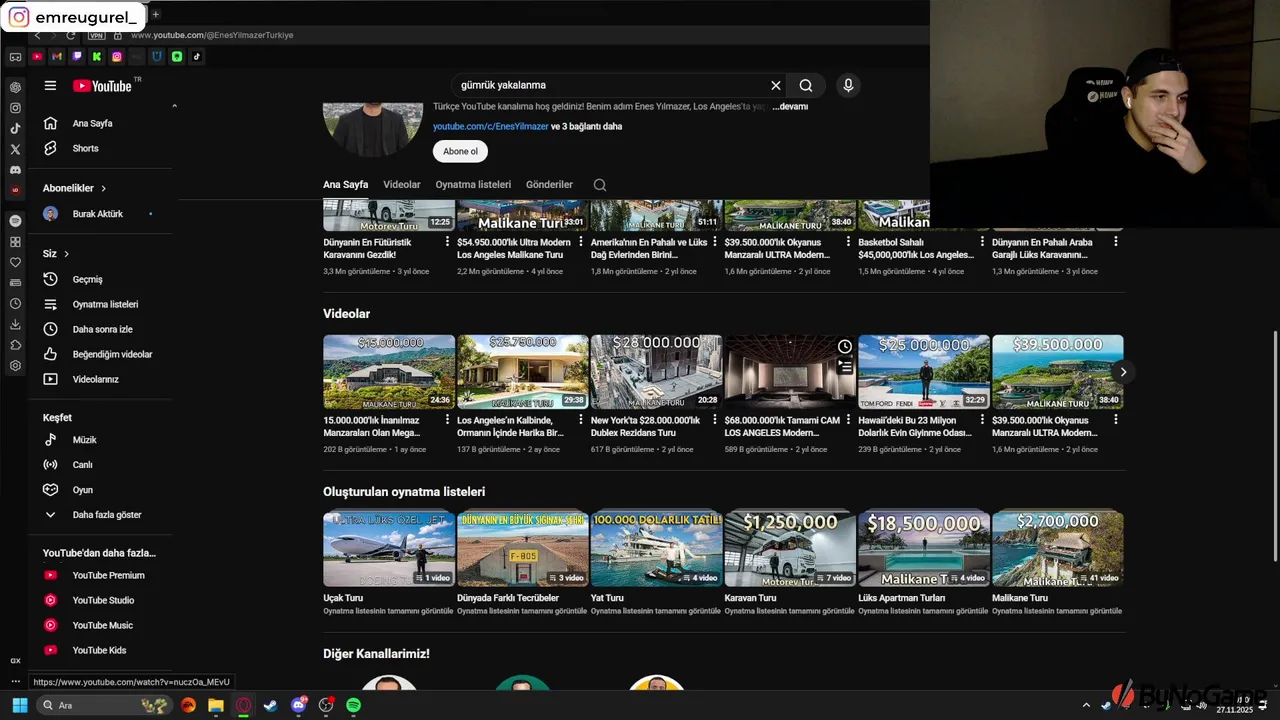
Task: Start voice search with the microphone
Action: point(848,85)
